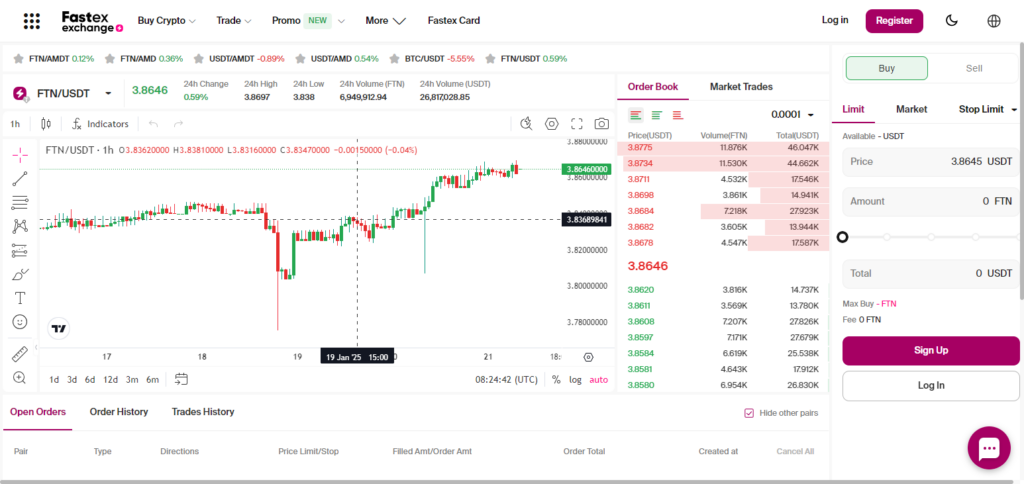The height and width of the screenshot is (484, 1024).
Task: Click the Amount FTN input field
Action: (x=931, y=201)
